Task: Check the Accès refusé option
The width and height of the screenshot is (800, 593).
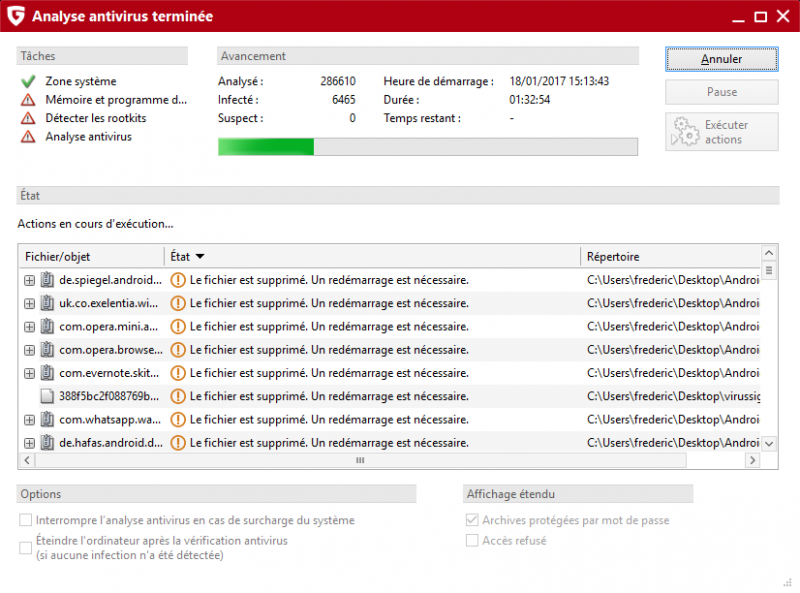Action: (x=472, y=540)
